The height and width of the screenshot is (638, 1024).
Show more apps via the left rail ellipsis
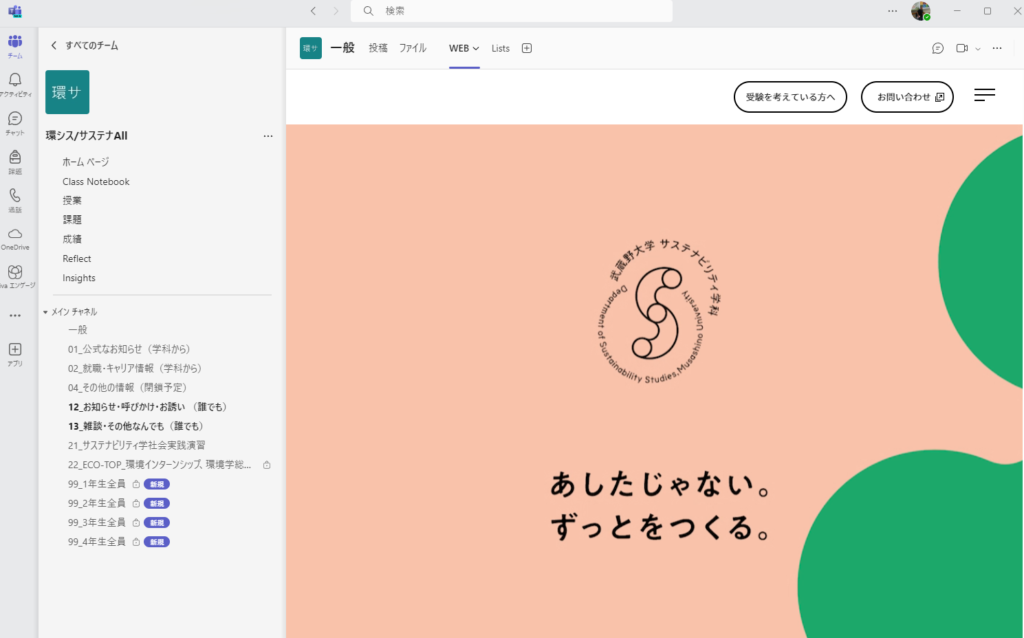pos(15,315)
